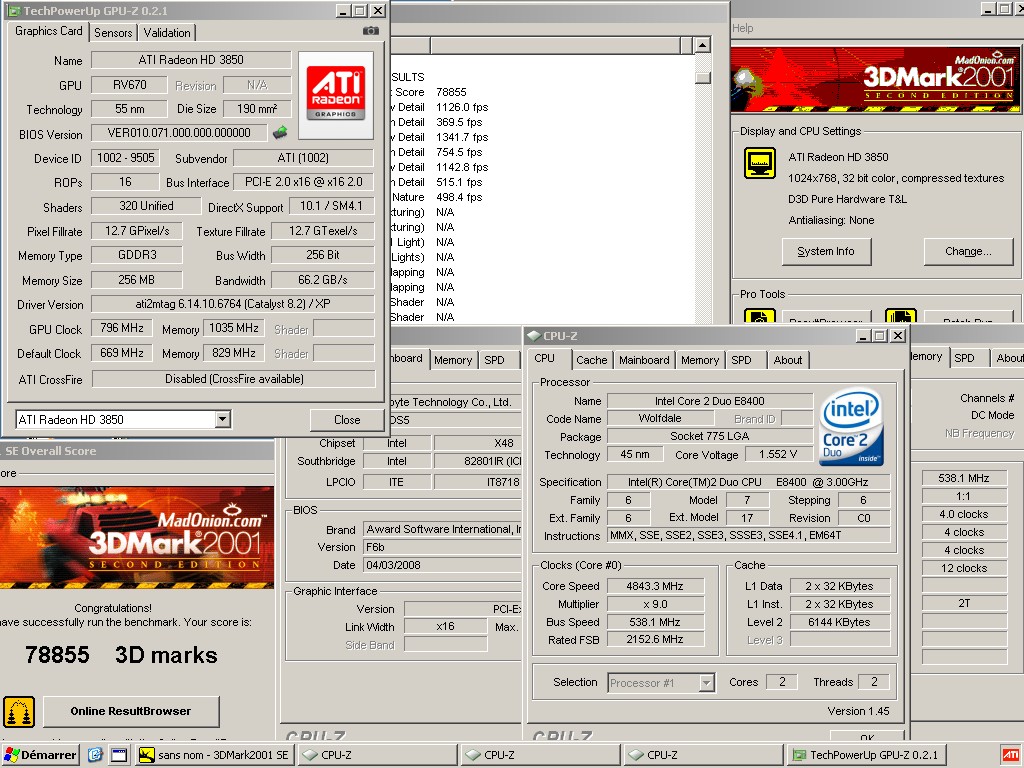
Task: Click the GPU-Z screenshot camera icon
Action: click(x=371, y=31)
